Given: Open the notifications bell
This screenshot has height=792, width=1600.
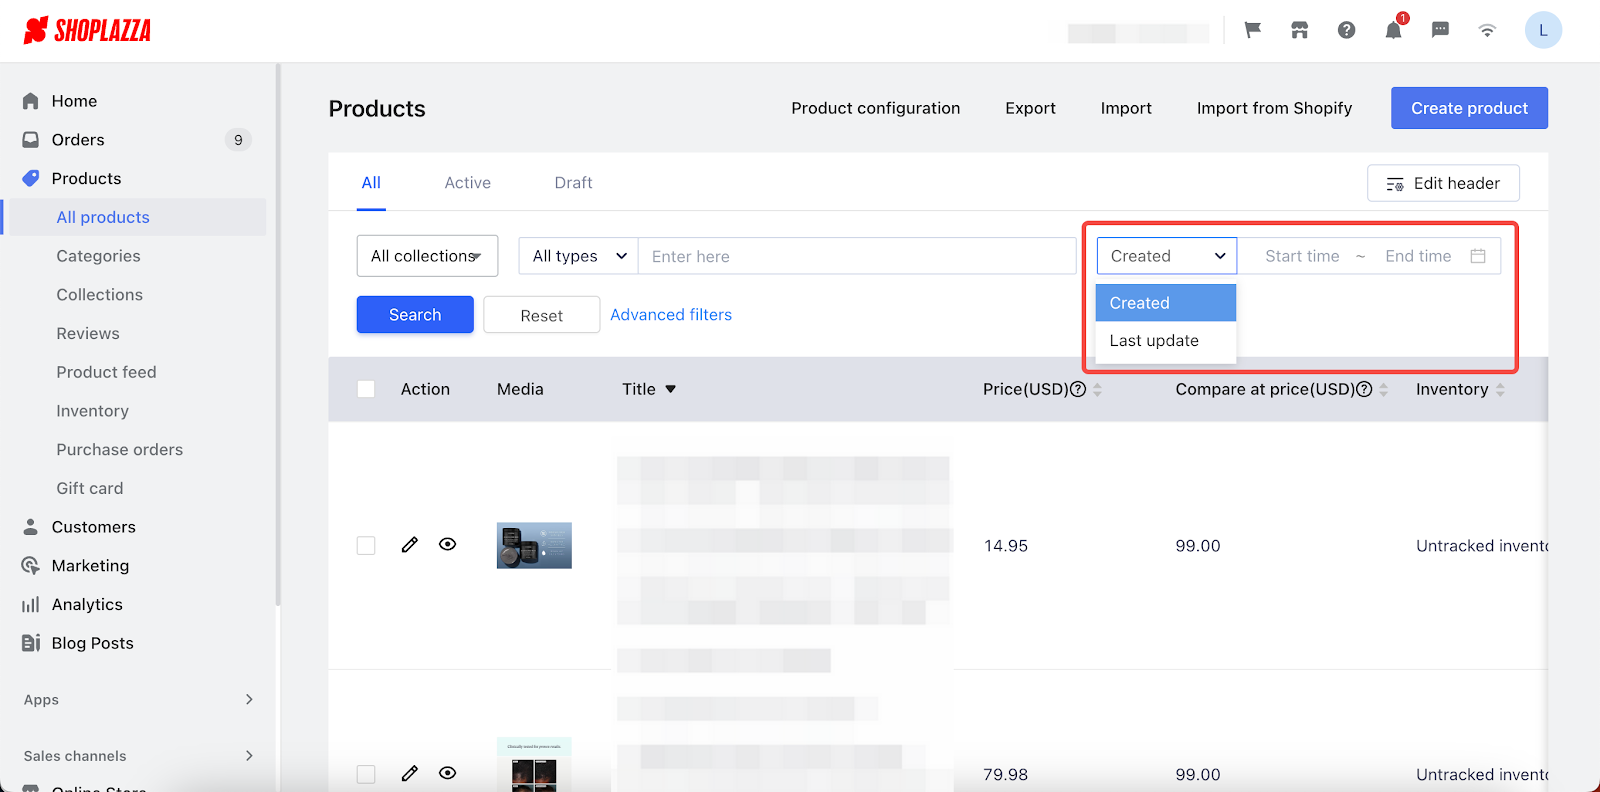Looking at the screenshot, I should (1393, 30).
